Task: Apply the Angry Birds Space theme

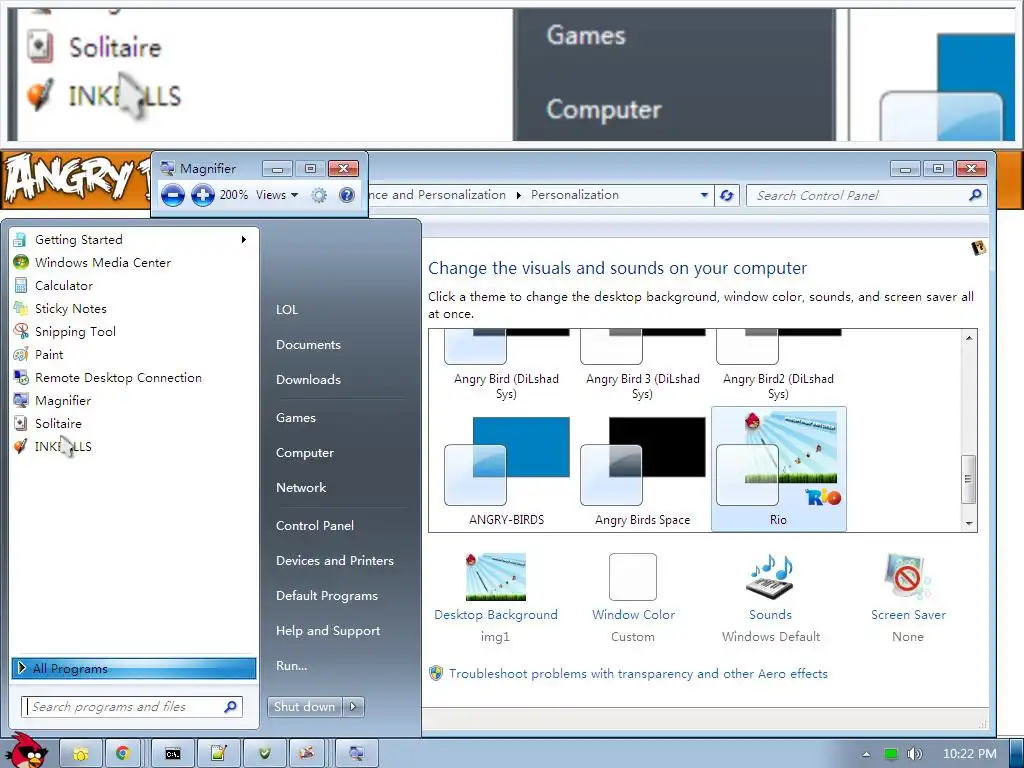Action: pos(642,470)
